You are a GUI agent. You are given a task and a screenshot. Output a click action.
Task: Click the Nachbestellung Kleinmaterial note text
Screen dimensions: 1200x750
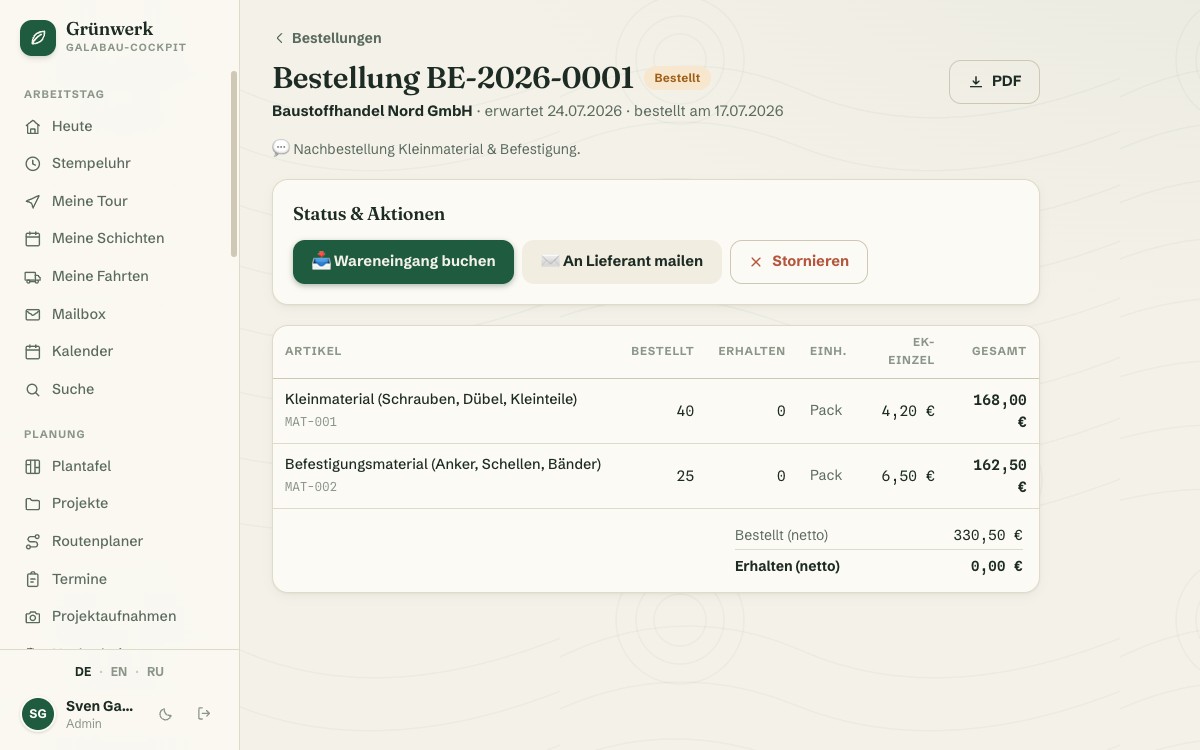coord(437,149)
